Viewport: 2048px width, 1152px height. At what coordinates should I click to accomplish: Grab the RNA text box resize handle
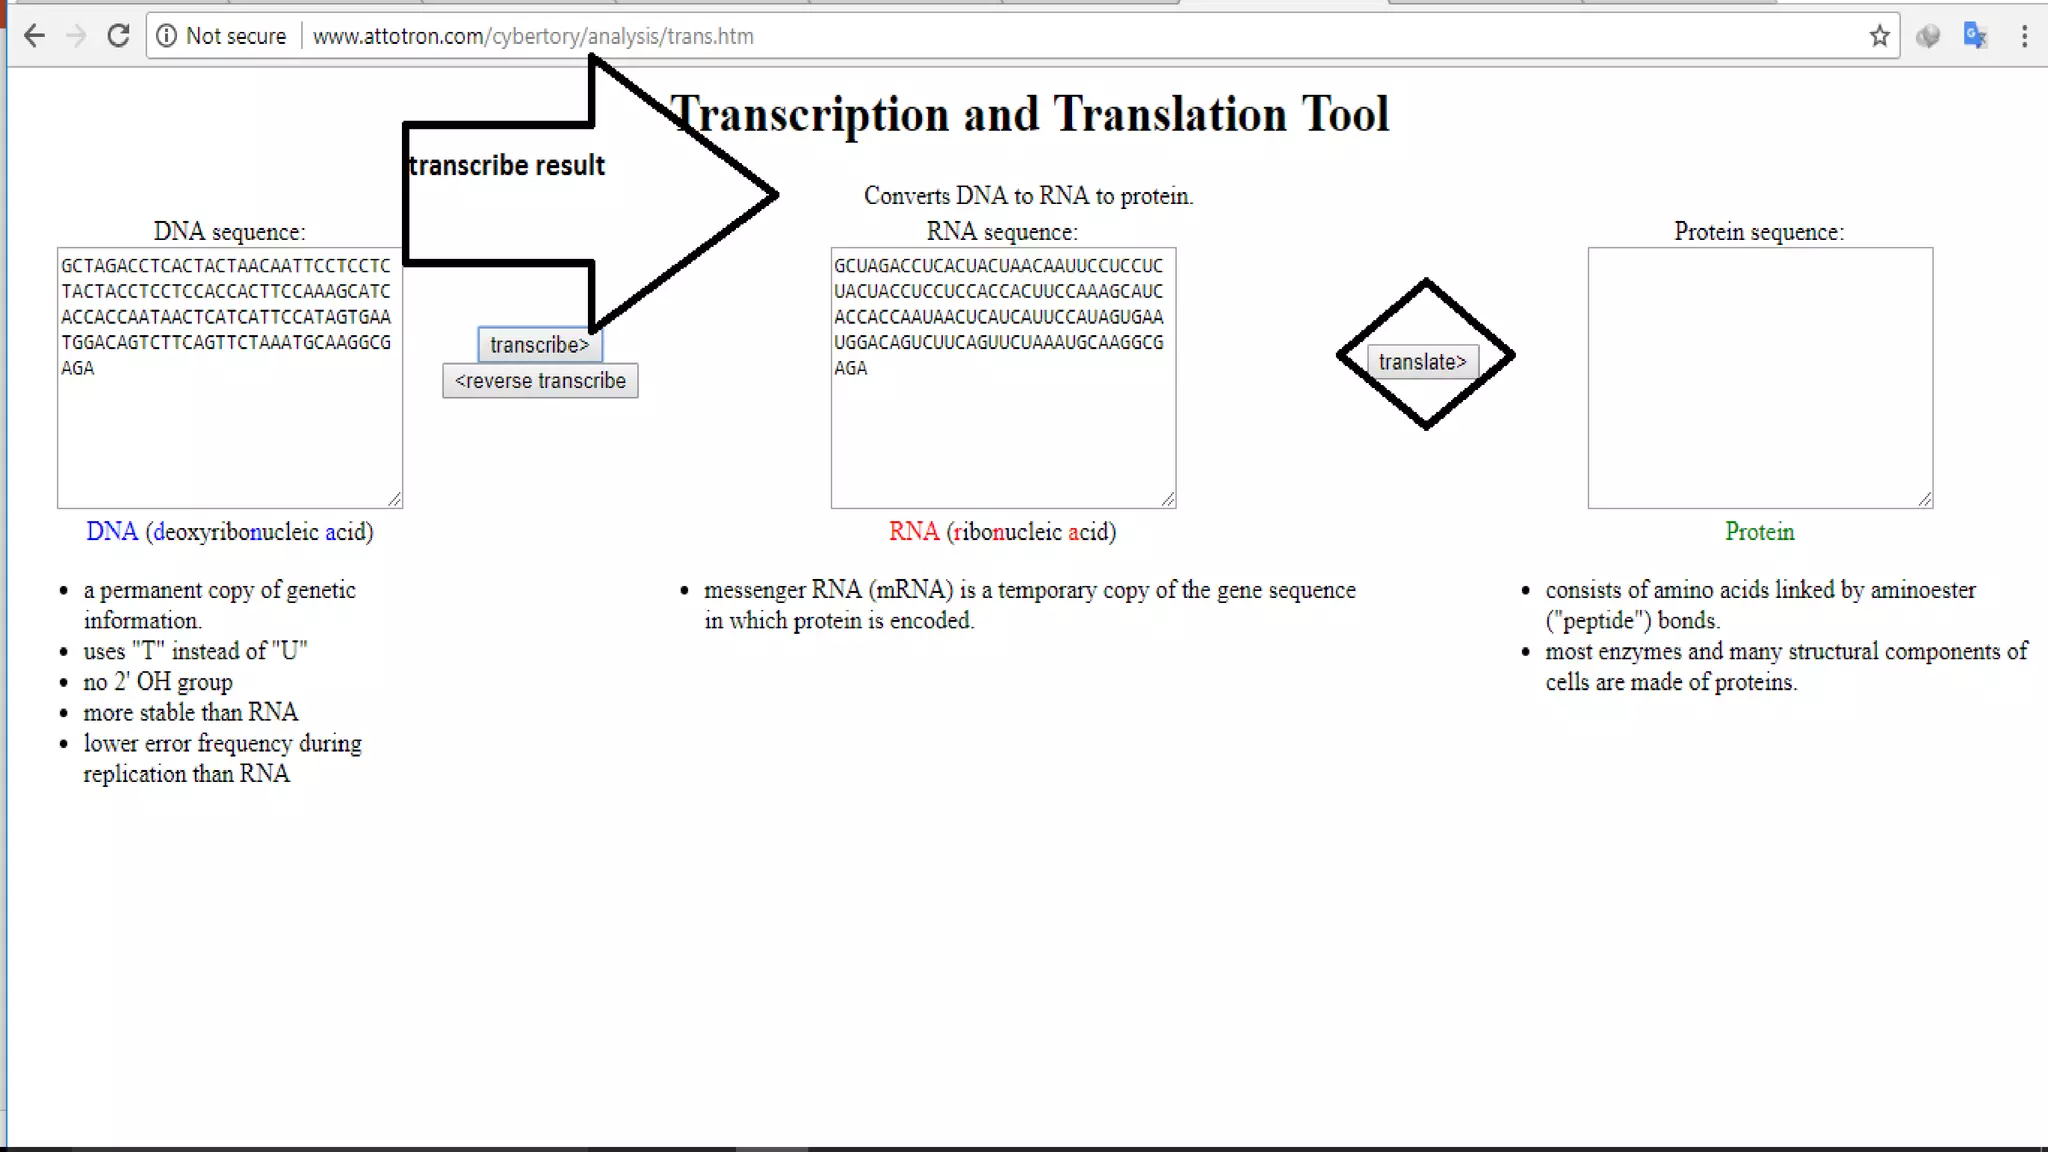tap(1168, 500)
